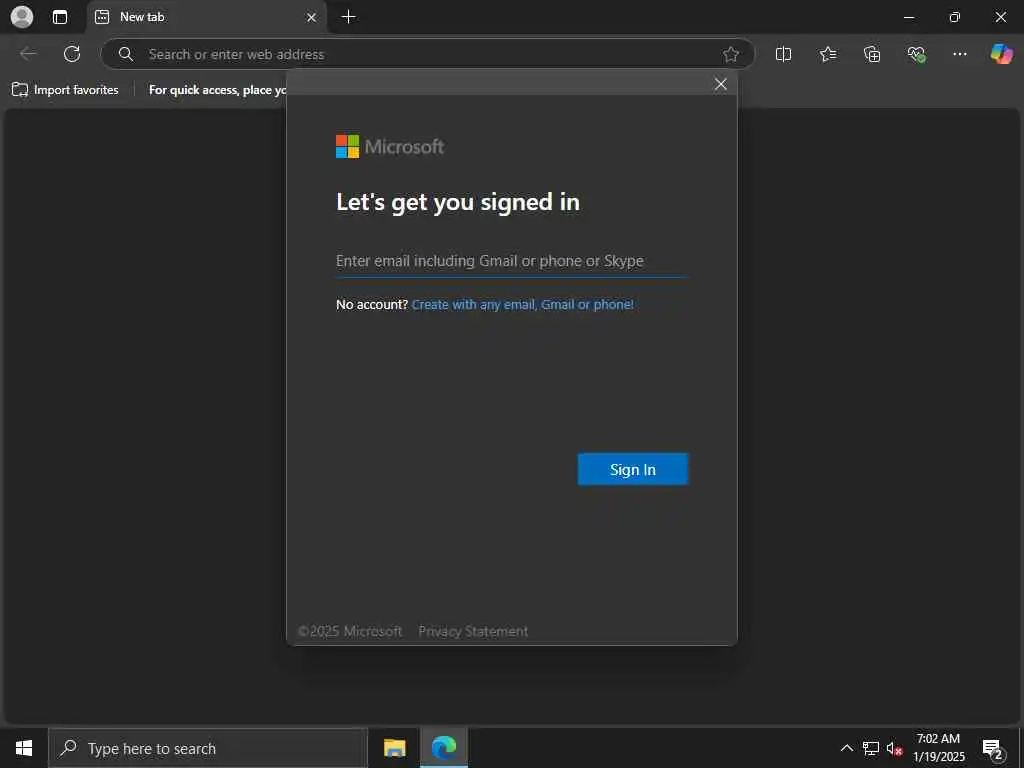The width and height of the screenshot is (1024, 768).
Task: Focus the Search or enter web address bar
Action: (x=427, y=54)
